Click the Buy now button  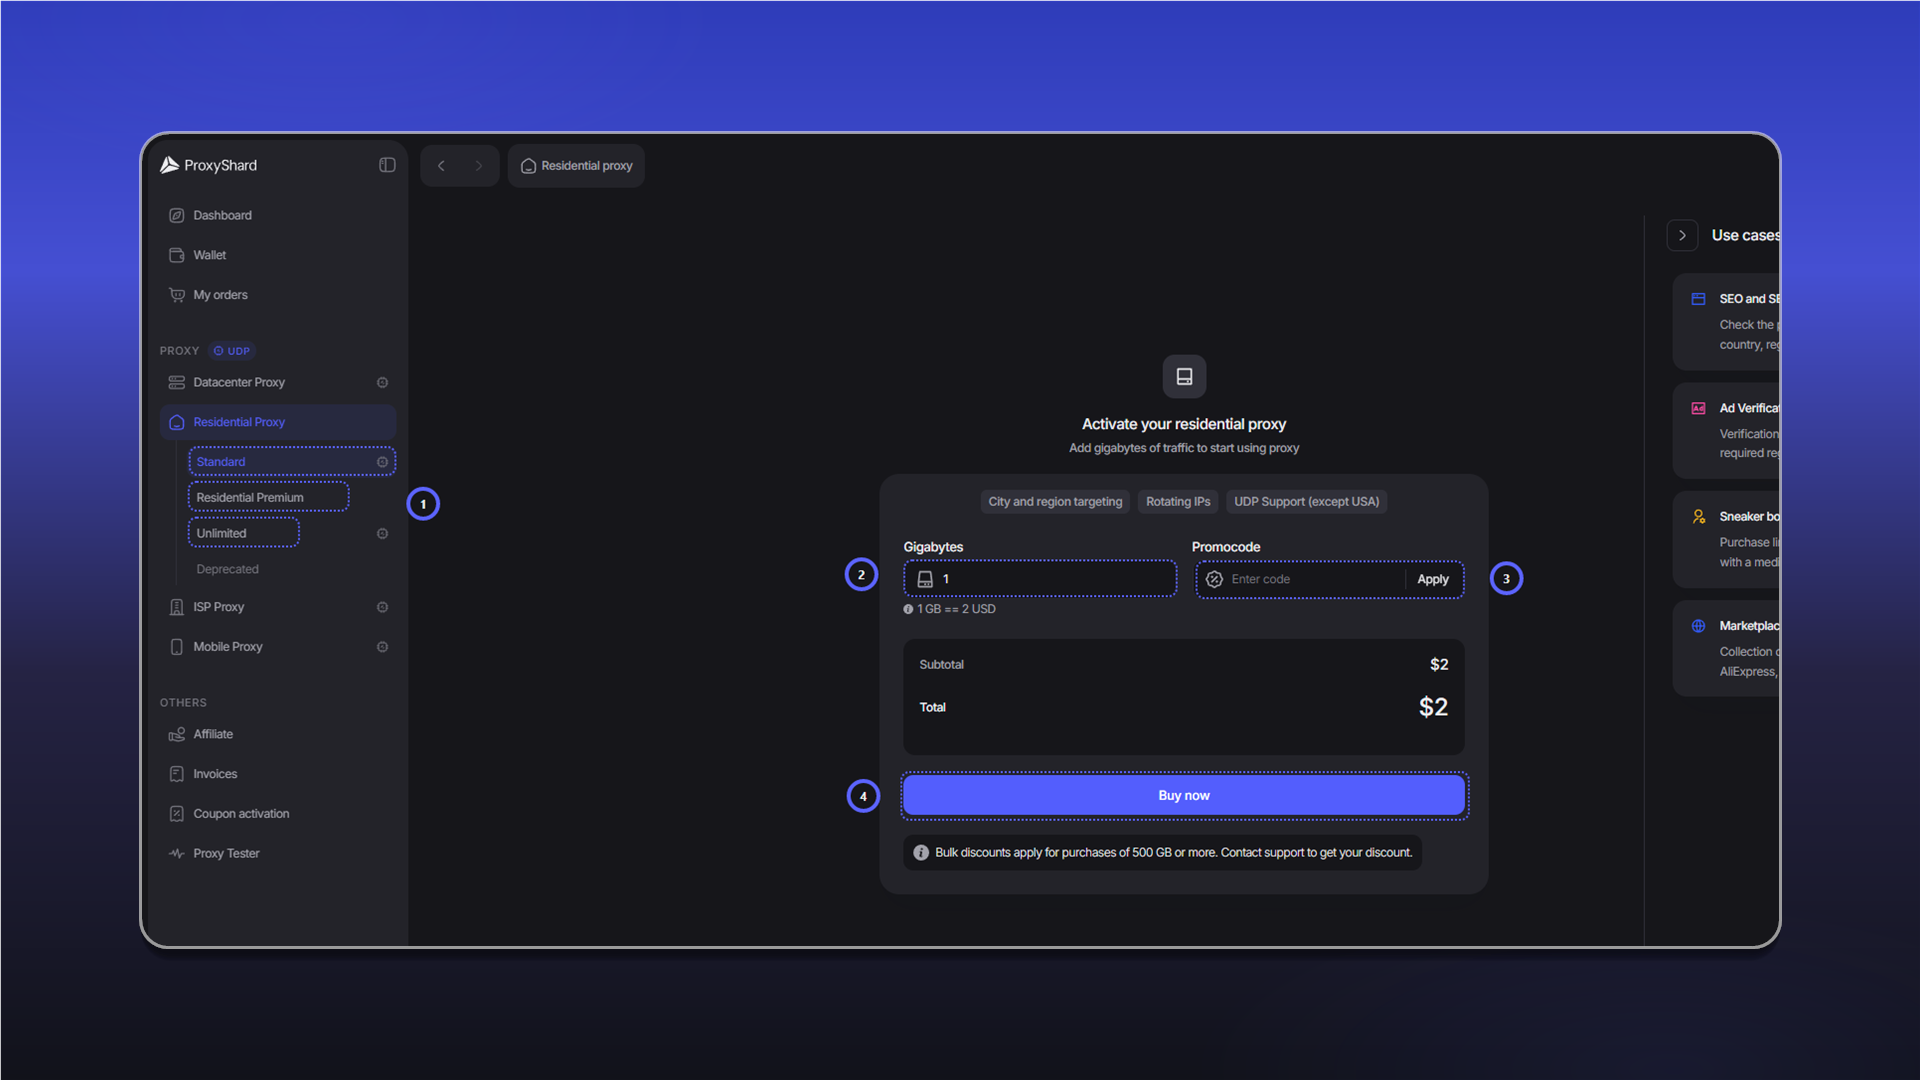click(1184, 795)
